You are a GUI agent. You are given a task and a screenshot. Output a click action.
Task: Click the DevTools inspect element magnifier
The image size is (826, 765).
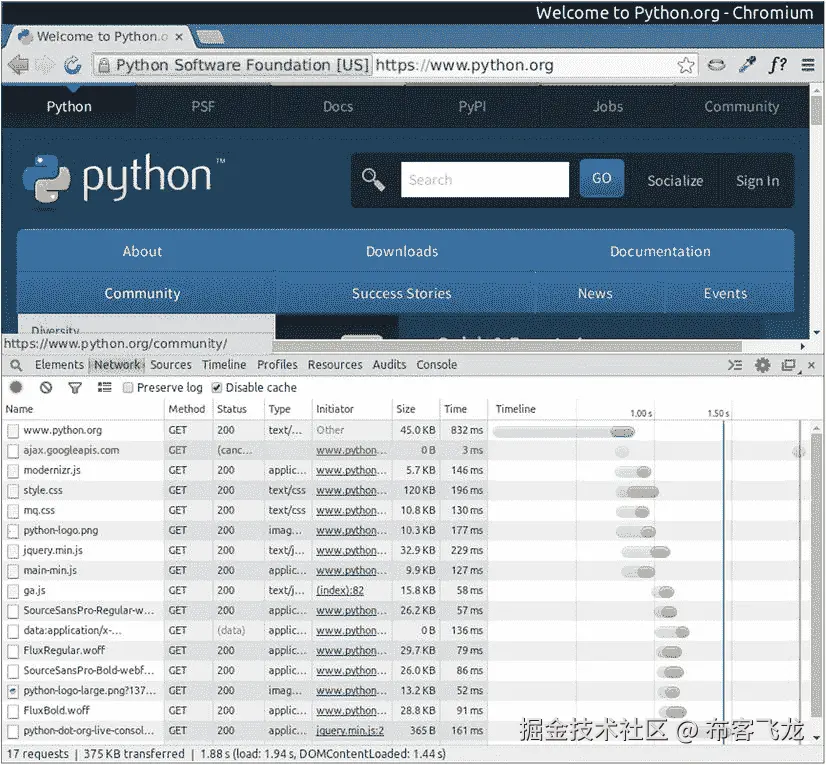coord(16,365)
